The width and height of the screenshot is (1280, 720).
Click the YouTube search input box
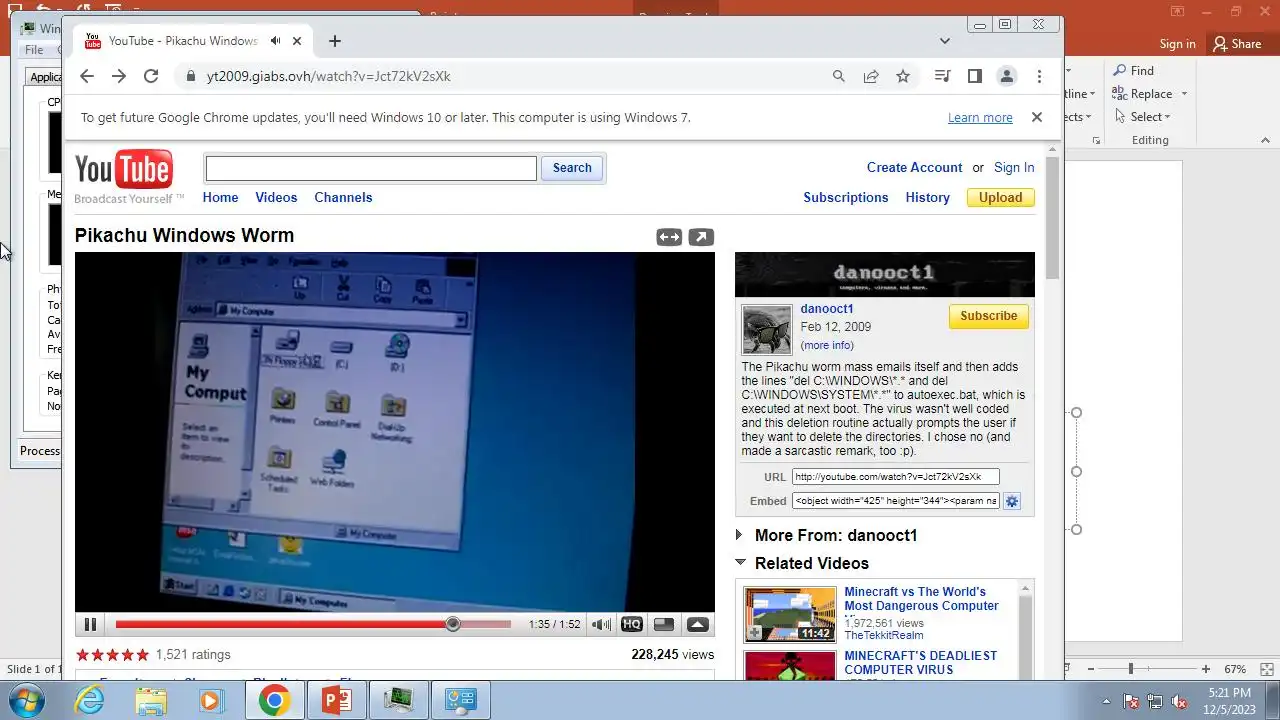[371, 168]
